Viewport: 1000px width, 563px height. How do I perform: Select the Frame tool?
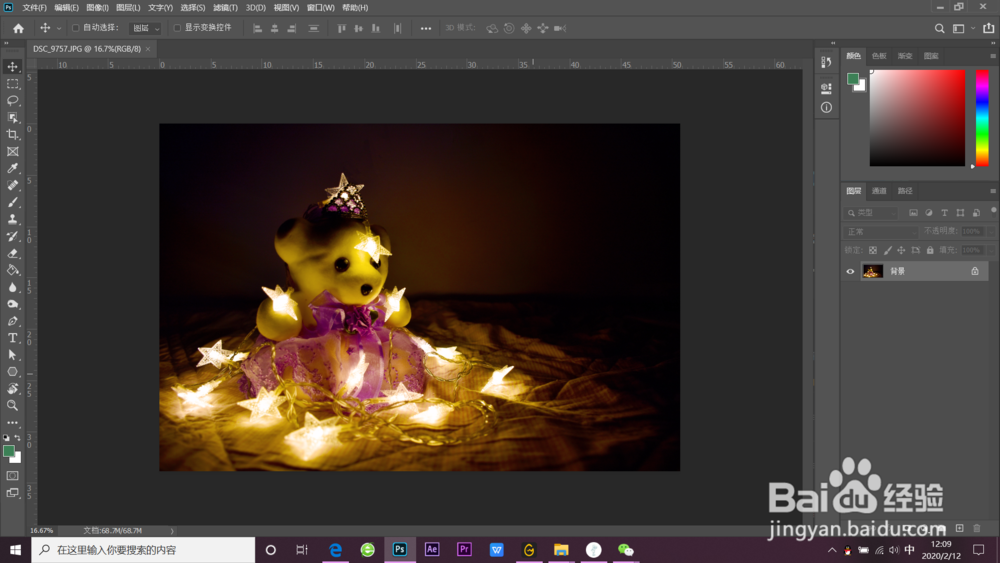click(x=12, y=152)
